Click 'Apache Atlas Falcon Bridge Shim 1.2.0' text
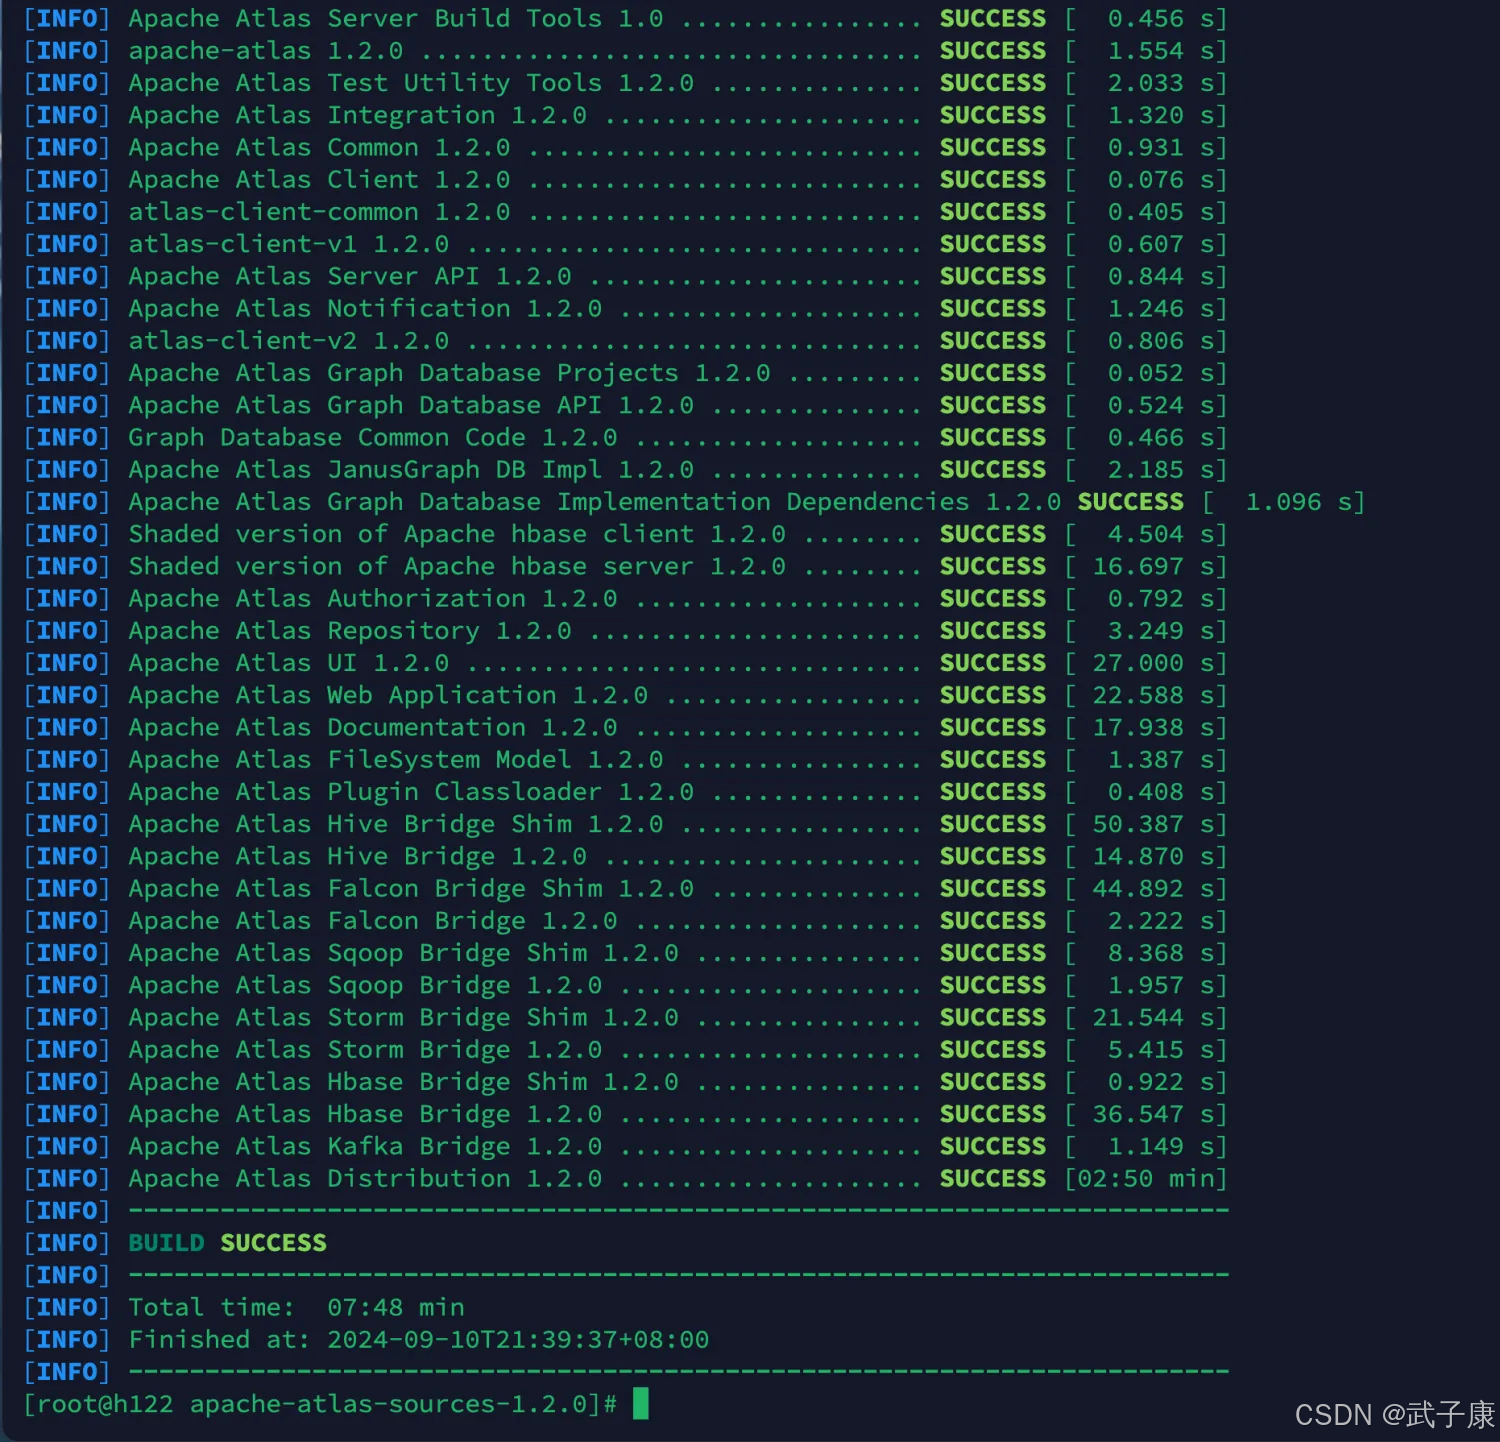 point(411,889)
